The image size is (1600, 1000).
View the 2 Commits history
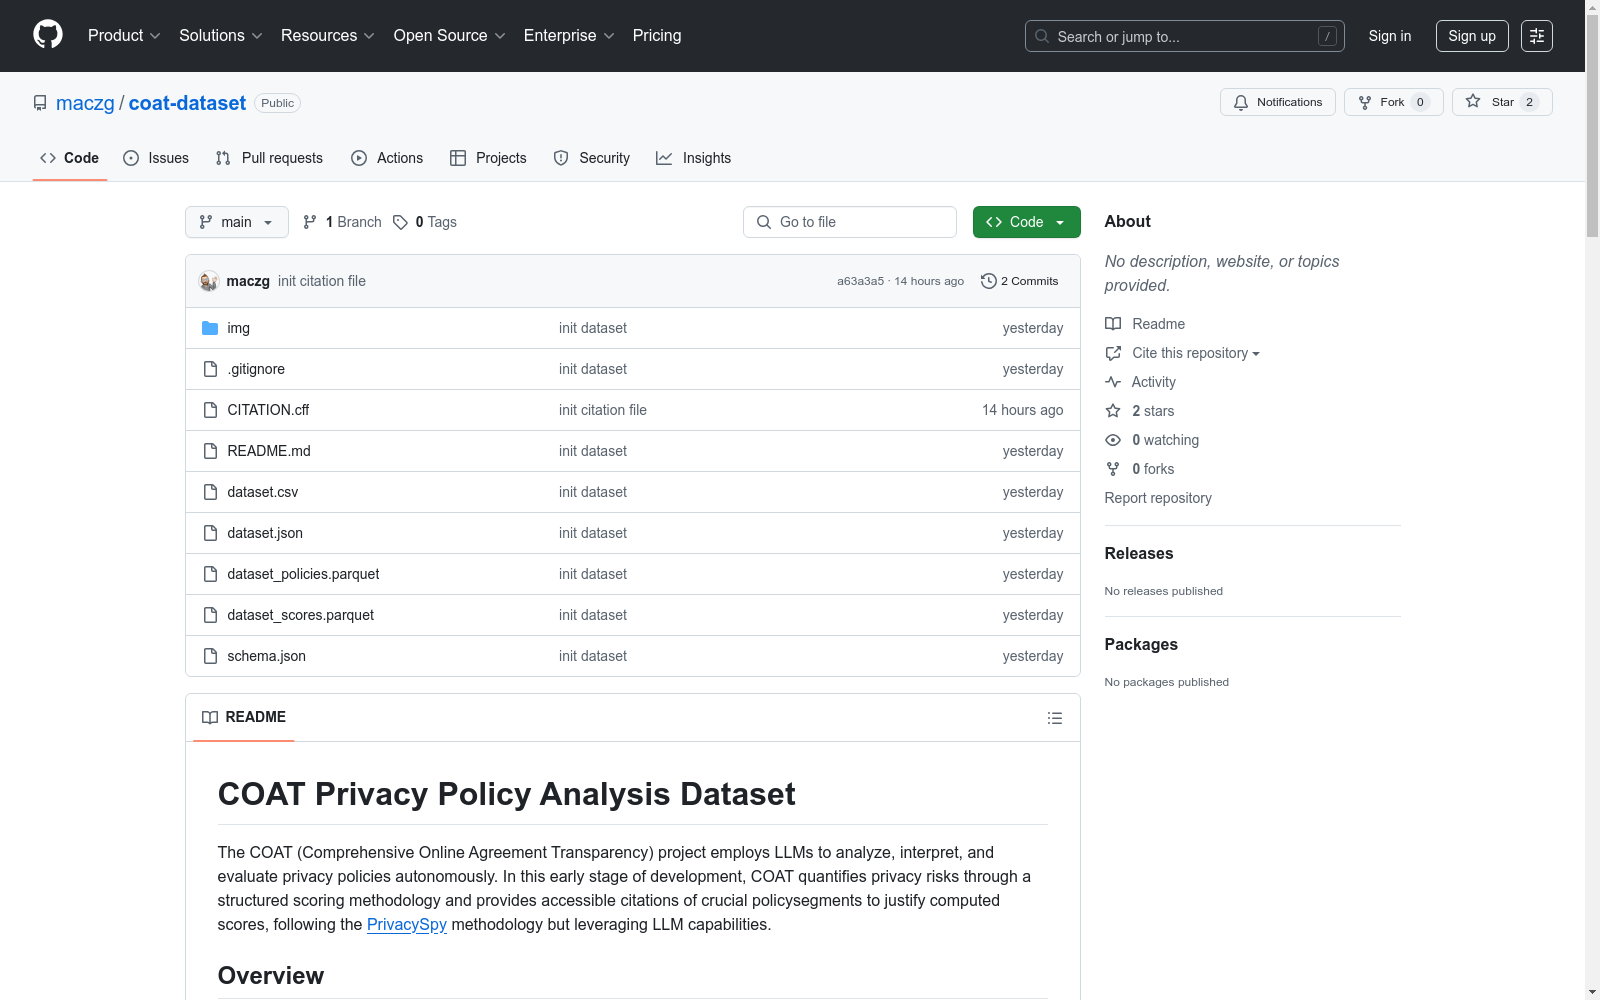click(x=1020, y=281)
